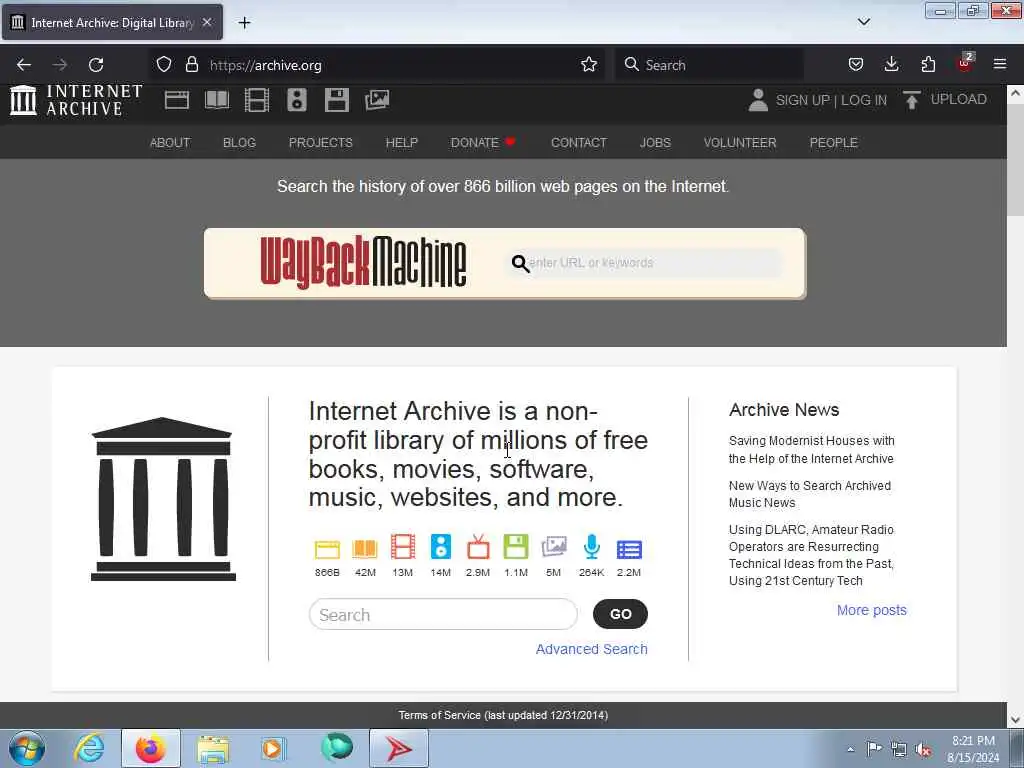The height and width of the screenshot is (768, 1024).
Task: Bookmark this page with the star icon
Action: [x=589, y=65]
